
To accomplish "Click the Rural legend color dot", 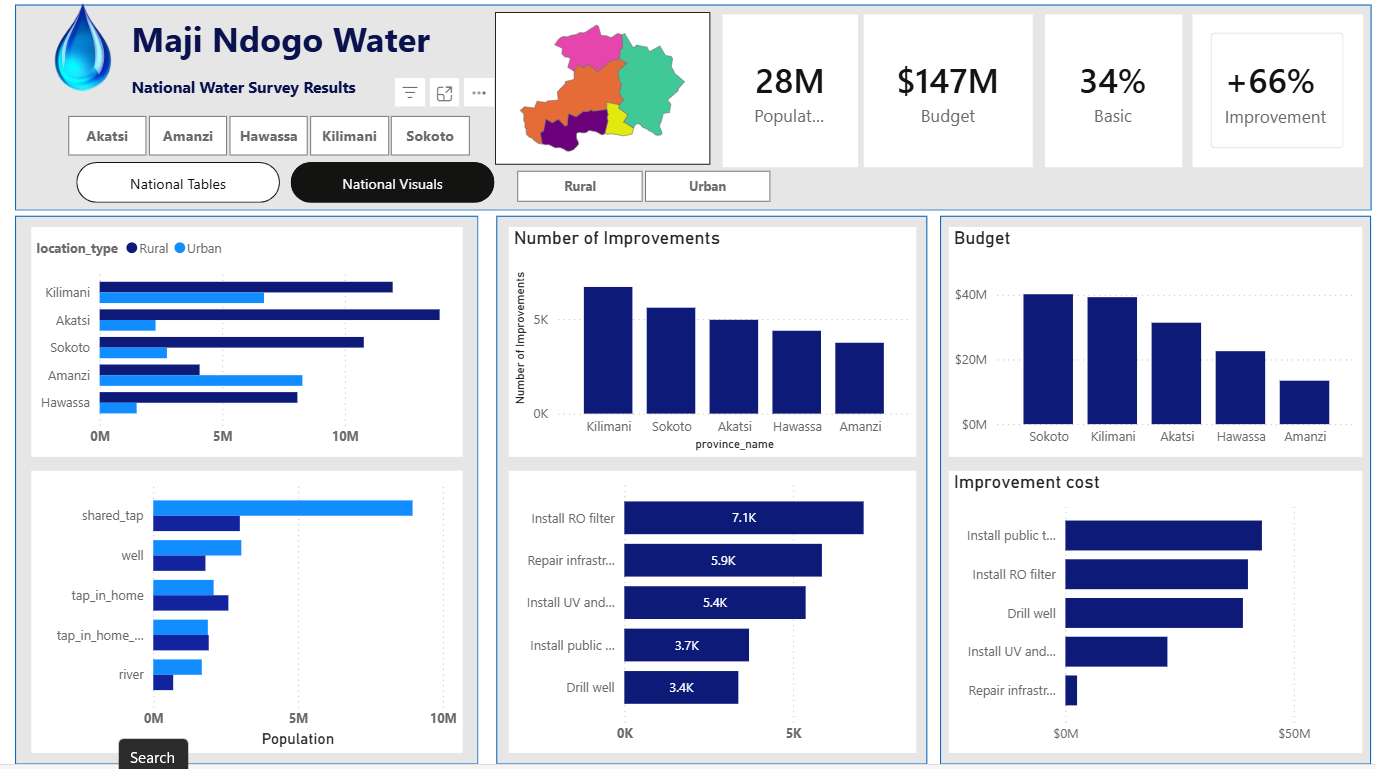I will [131, 248].
